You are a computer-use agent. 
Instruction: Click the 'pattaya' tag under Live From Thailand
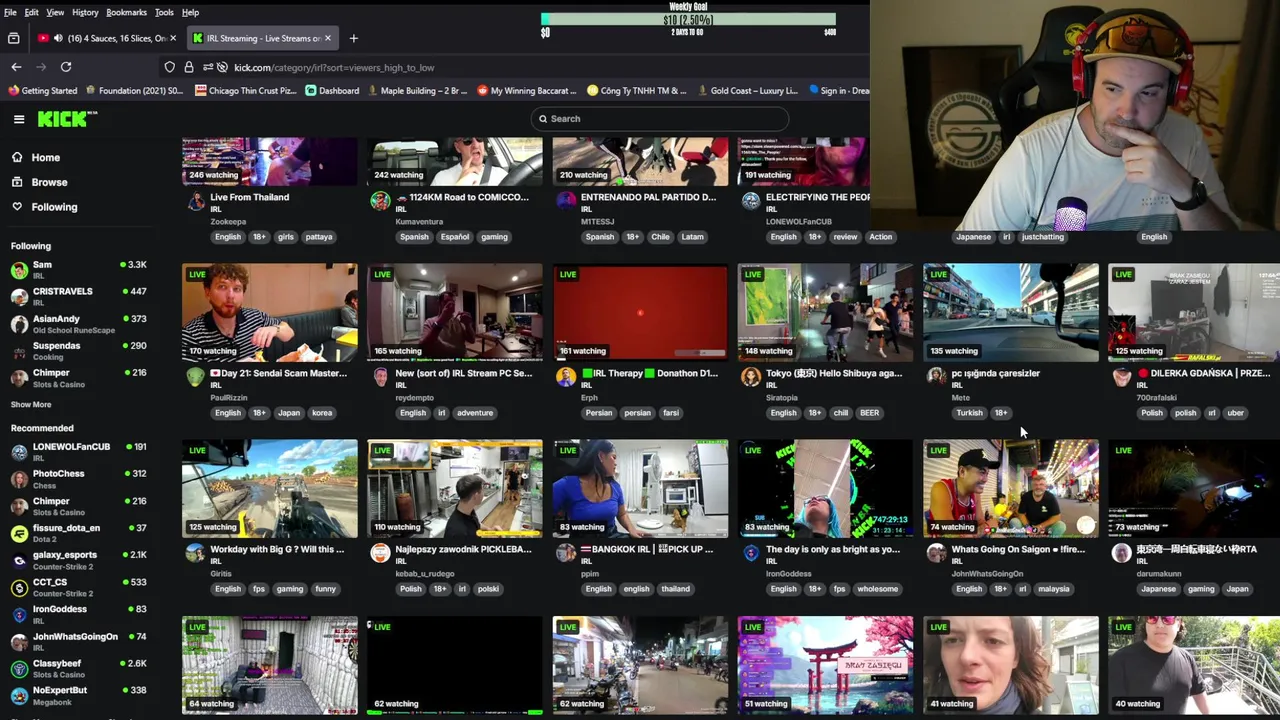(x=319, y=237)
